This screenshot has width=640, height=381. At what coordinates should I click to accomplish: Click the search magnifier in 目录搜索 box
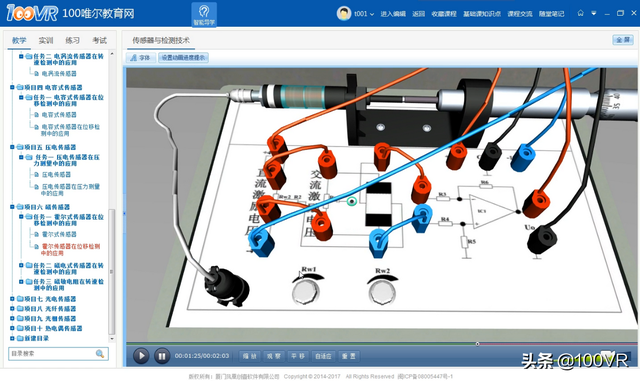tap(100, 354)
